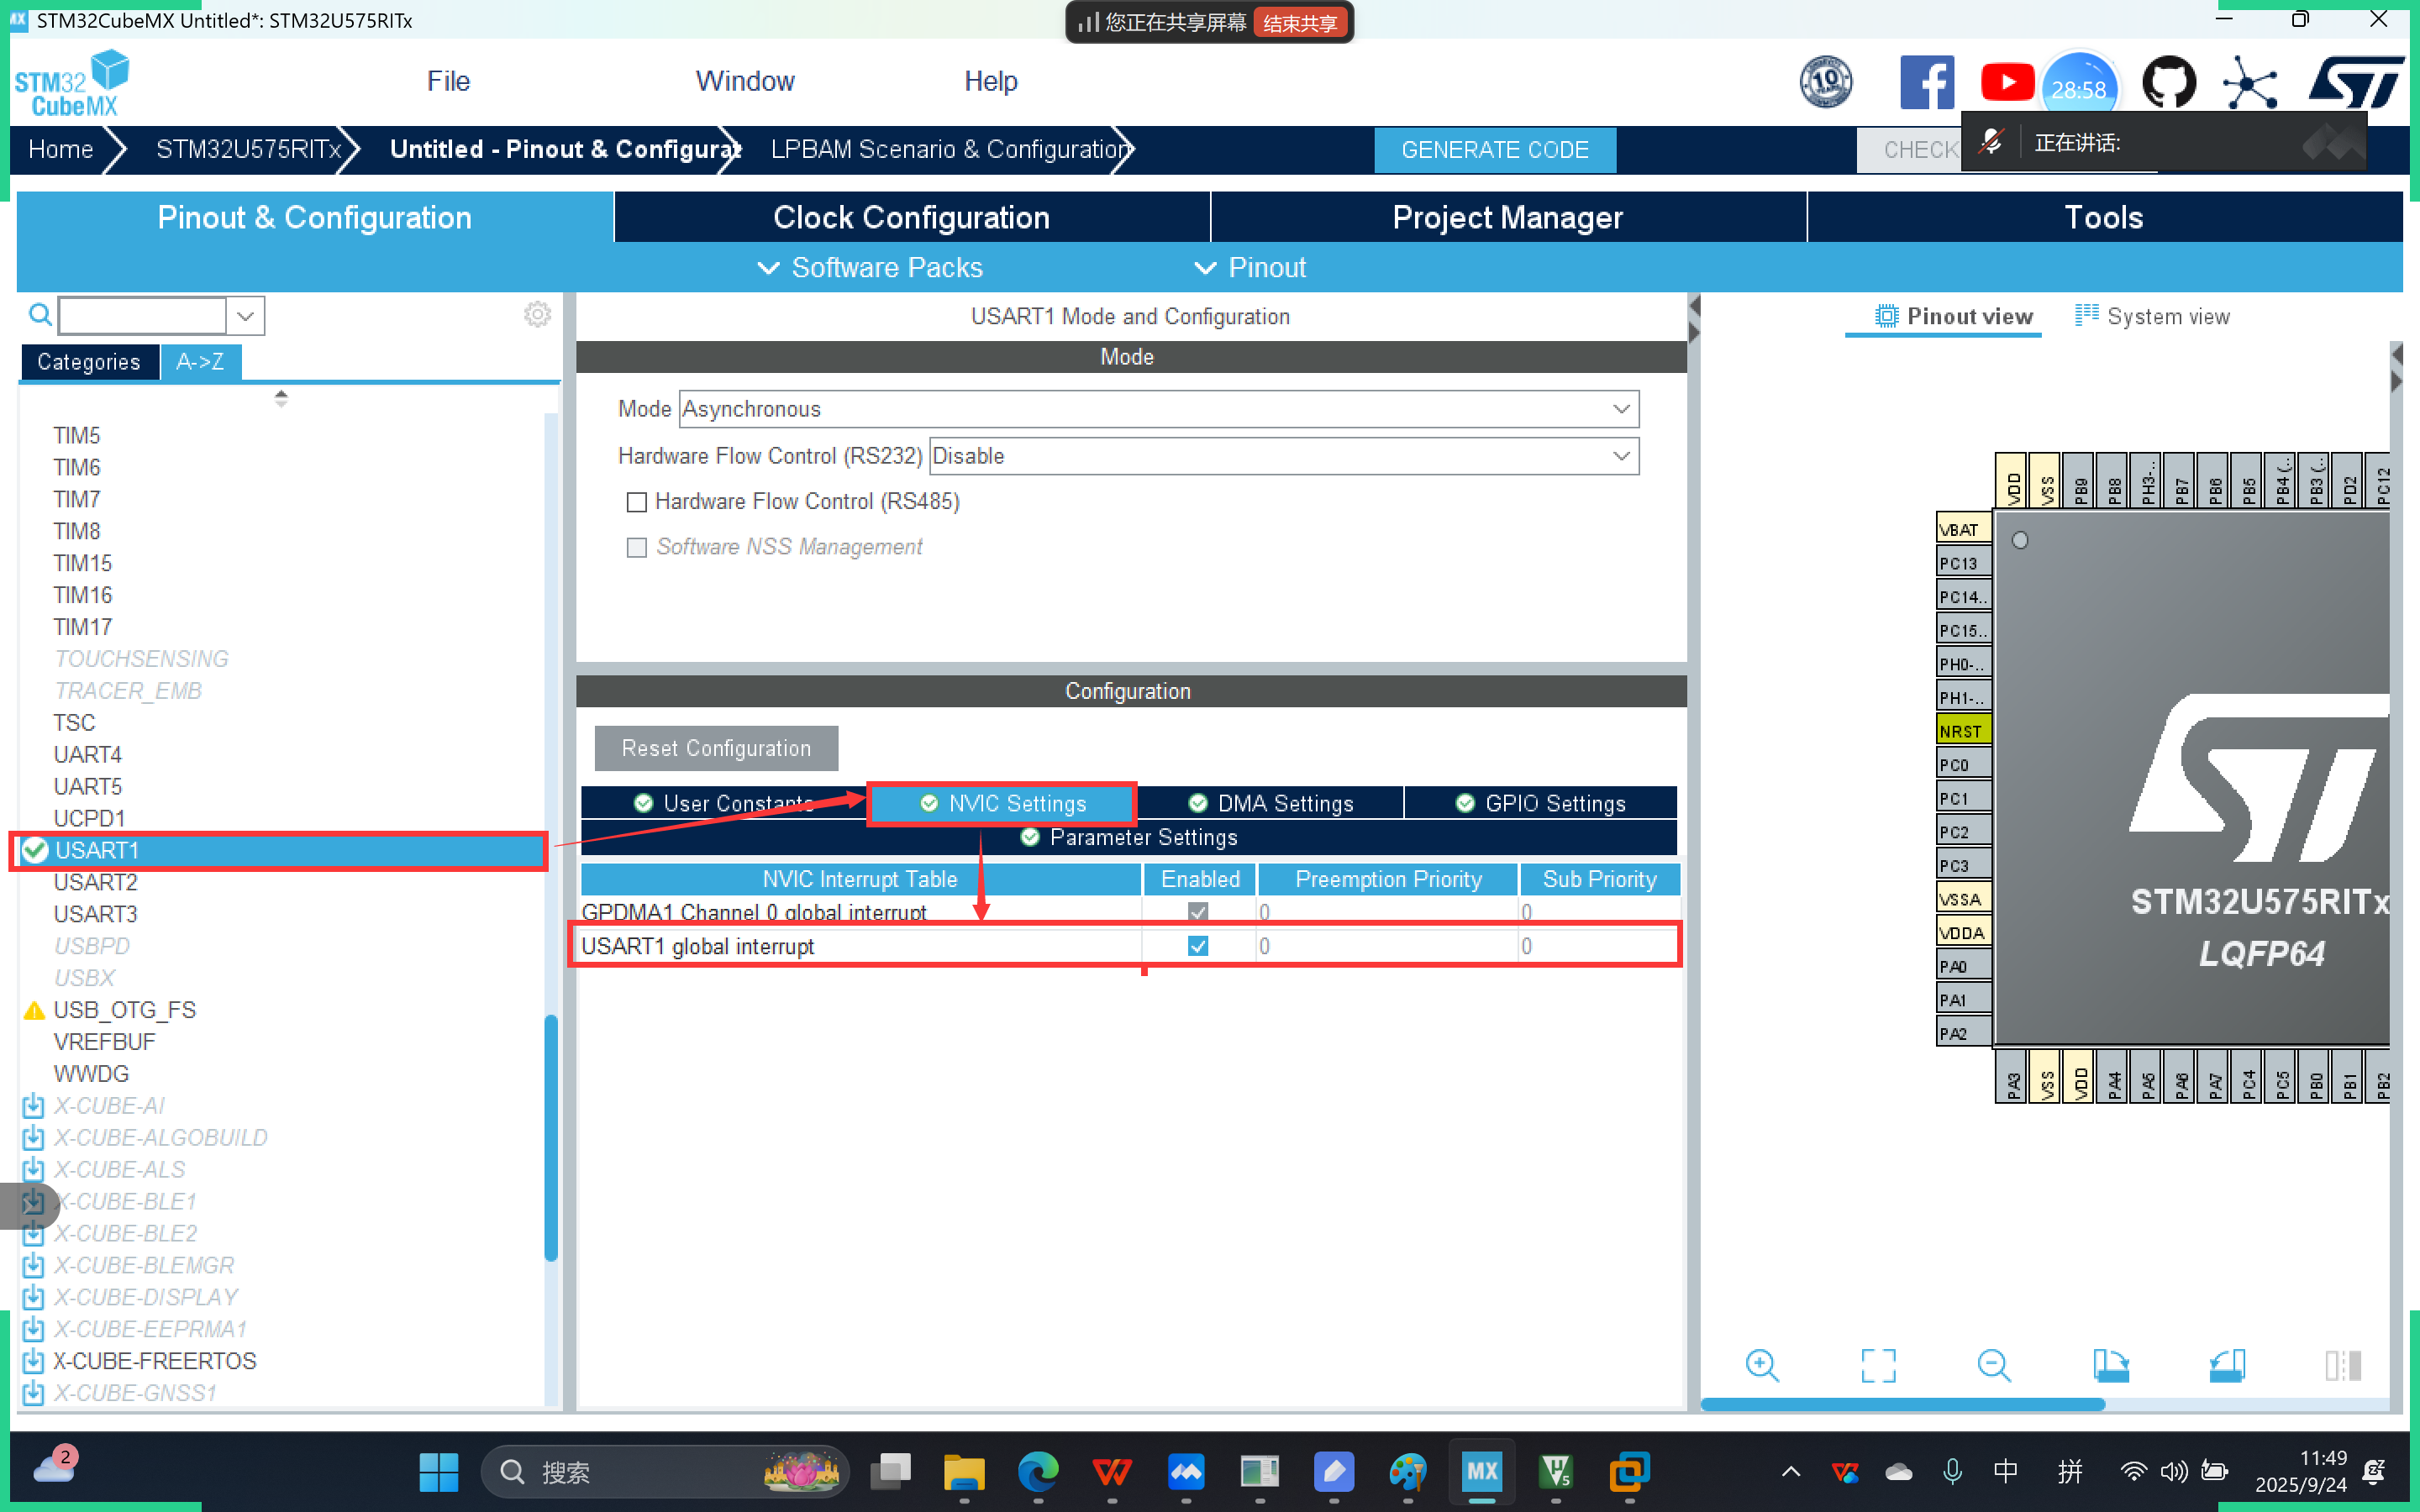
Task: Click the VirtualBox icon in the taskbar
Action: click(x=1630, y=1472)
